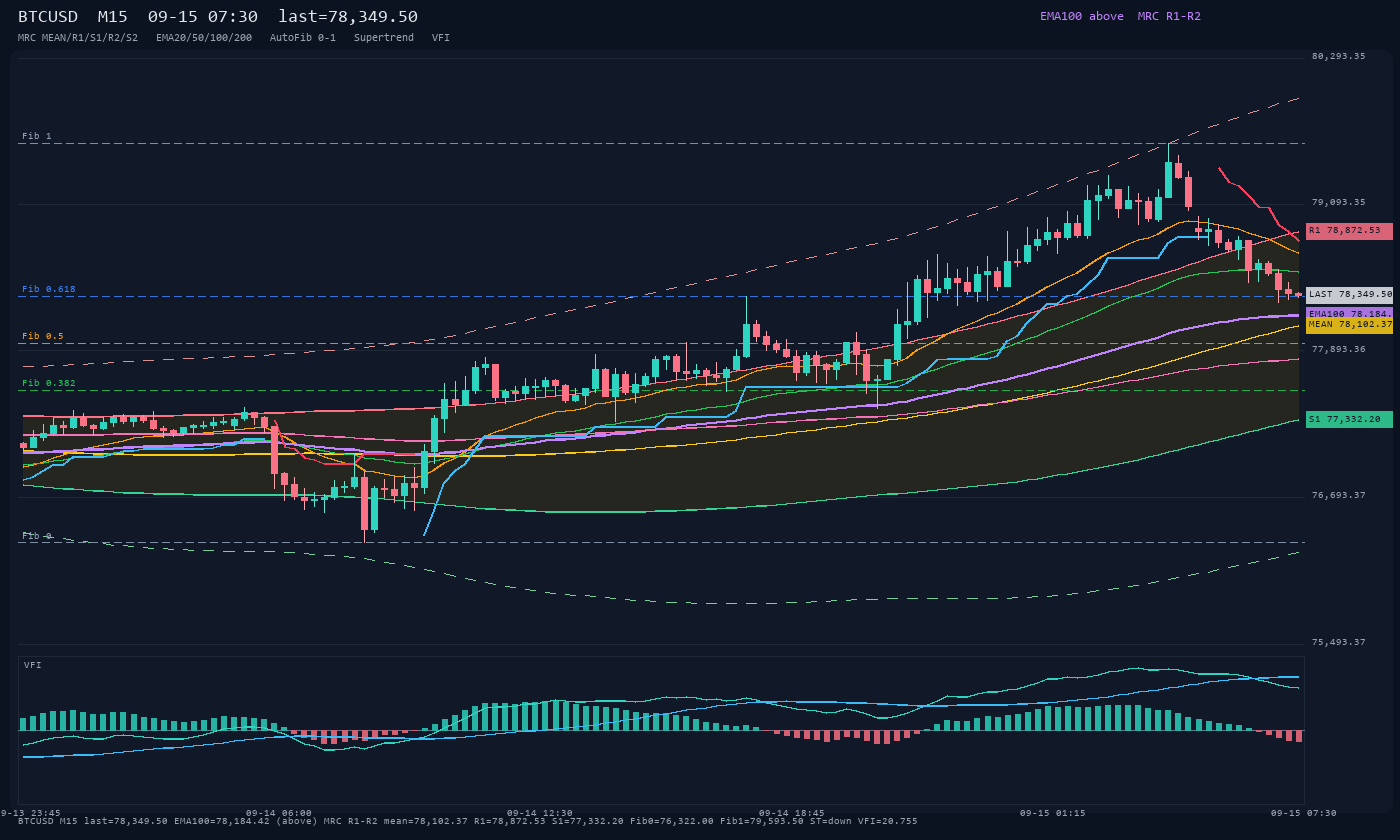Select the 'VFI' entry in the indicator legend
Viewport: 1400px width, 840px height.
(441, 38)
